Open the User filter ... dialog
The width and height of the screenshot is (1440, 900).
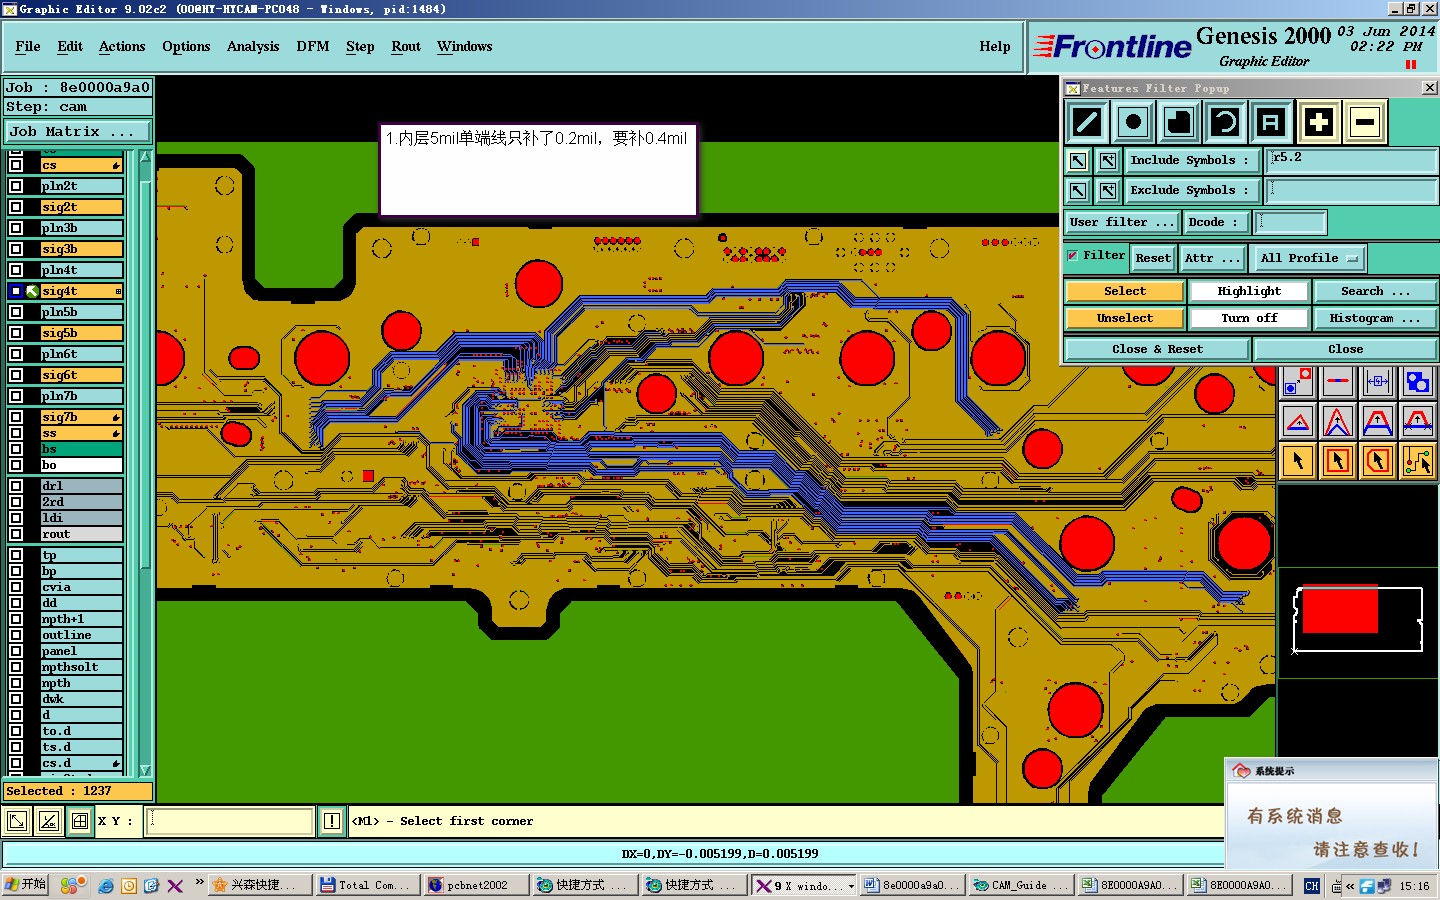(1122, 222)
